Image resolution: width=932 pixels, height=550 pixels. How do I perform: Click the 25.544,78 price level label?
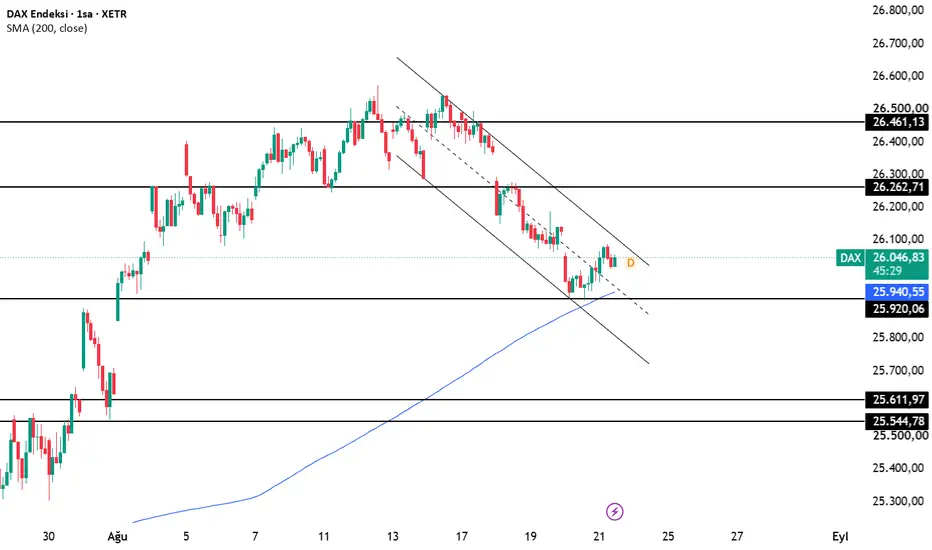pyautogui.click(x=897, y=421)
